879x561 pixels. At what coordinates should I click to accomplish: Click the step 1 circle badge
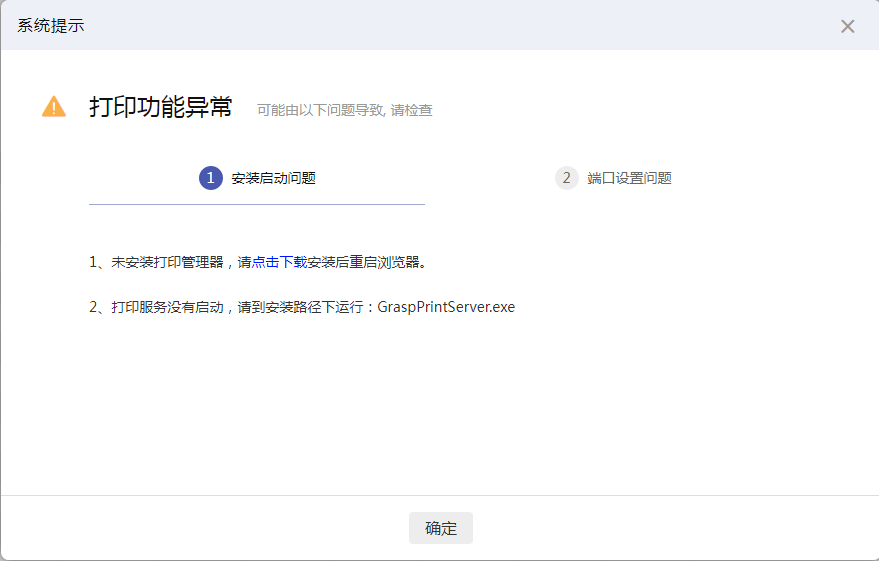(x=211, y=178)
